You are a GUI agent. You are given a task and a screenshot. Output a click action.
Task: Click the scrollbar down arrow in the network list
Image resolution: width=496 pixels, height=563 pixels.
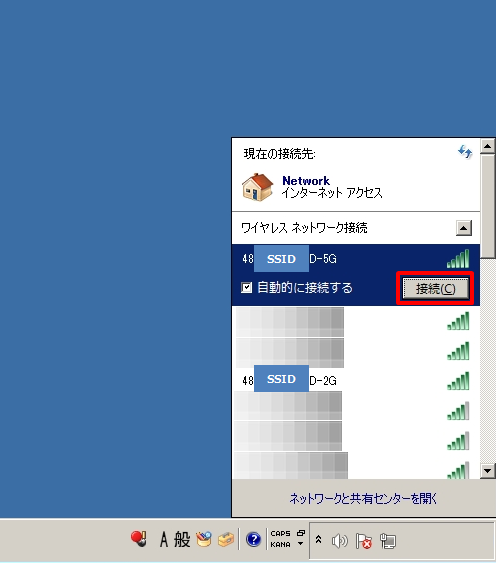[488, 471]
